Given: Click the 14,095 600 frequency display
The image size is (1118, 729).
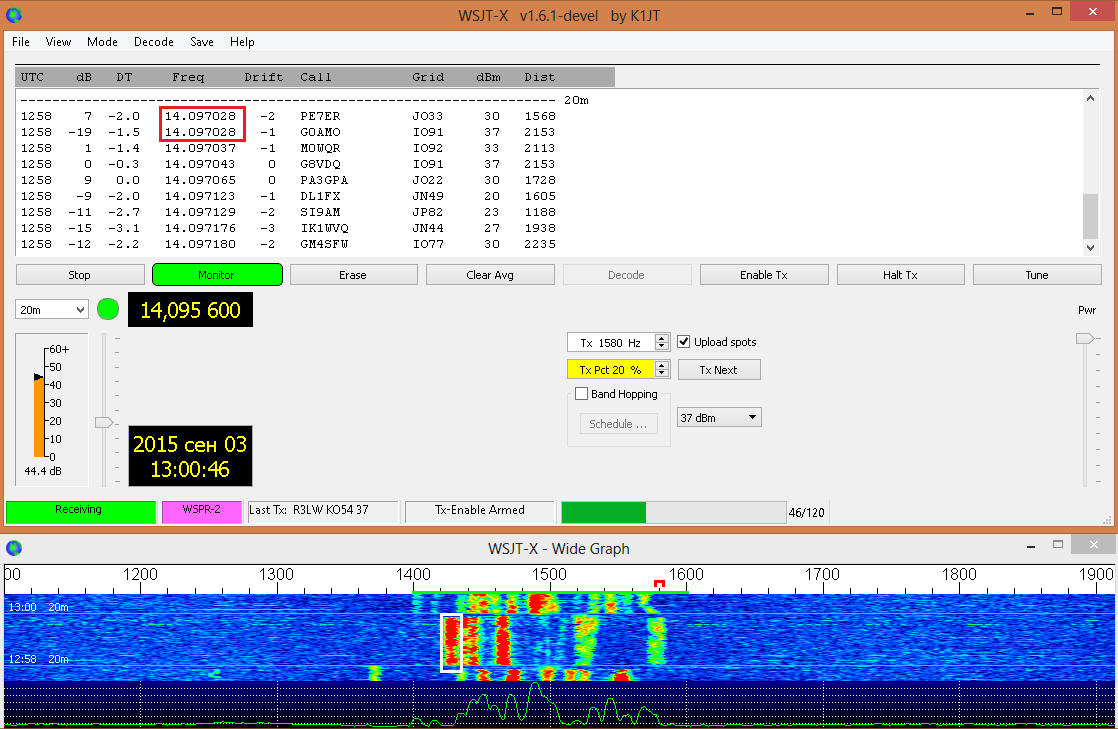Looking at the screenshot, I should click(x=190, y=310).
